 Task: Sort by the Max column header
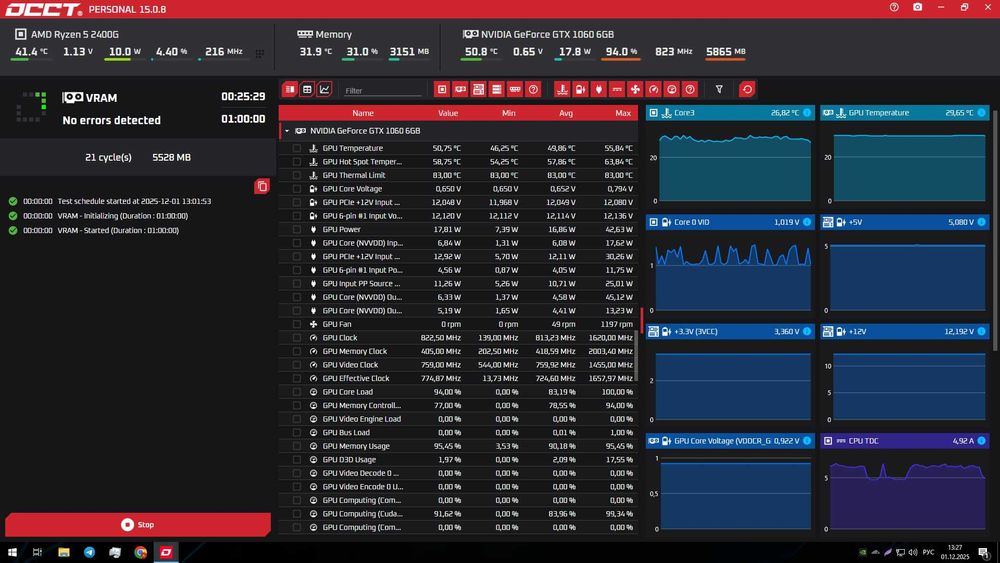click(622, 113)
